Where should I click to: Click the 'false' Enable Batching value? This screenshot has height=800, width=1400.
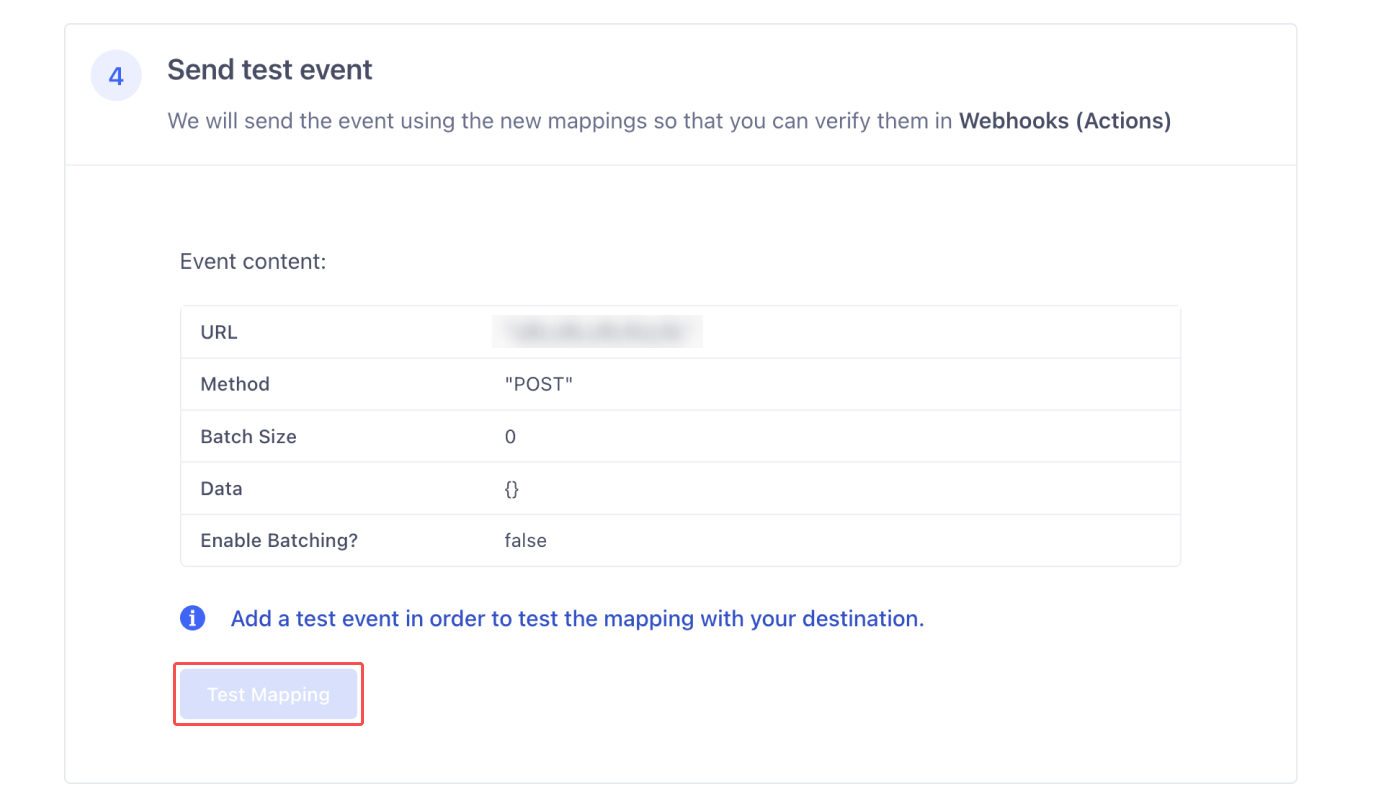(526, 540)
